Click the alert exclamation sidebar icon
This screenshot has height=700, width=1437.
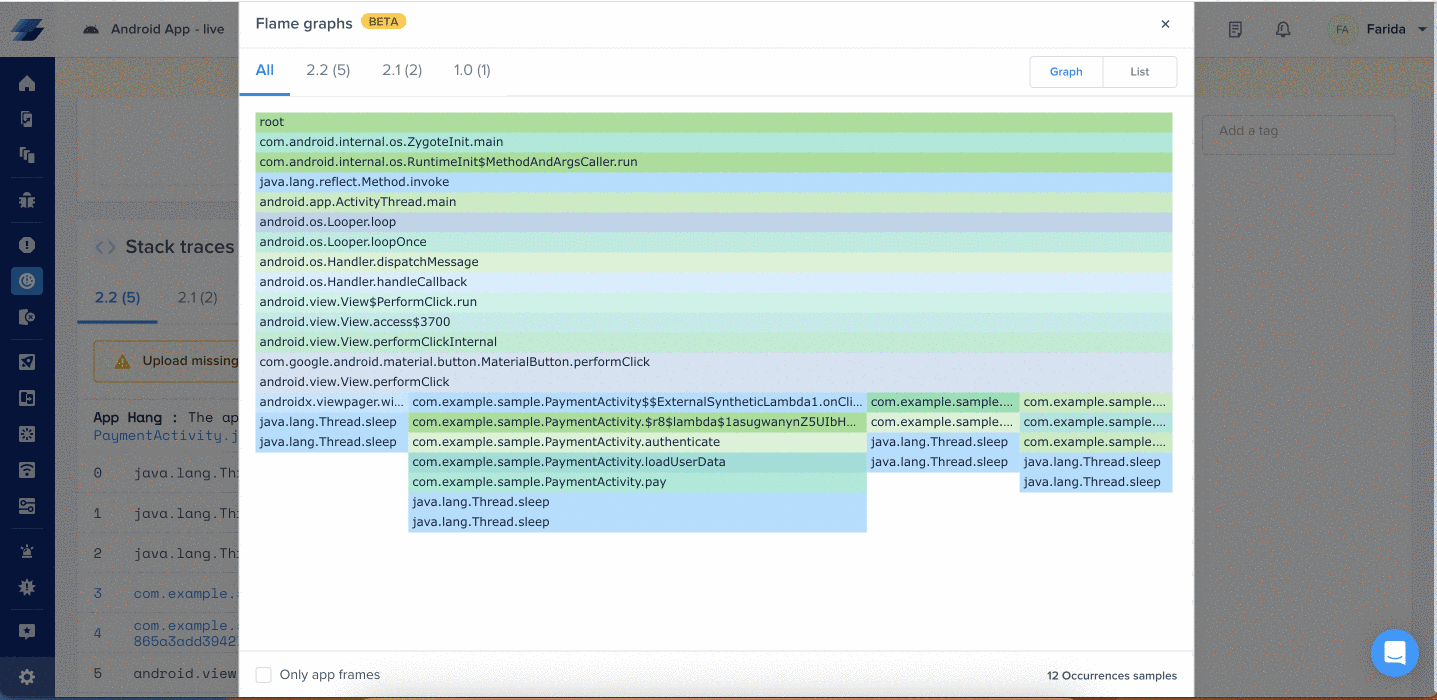(27, 245)
